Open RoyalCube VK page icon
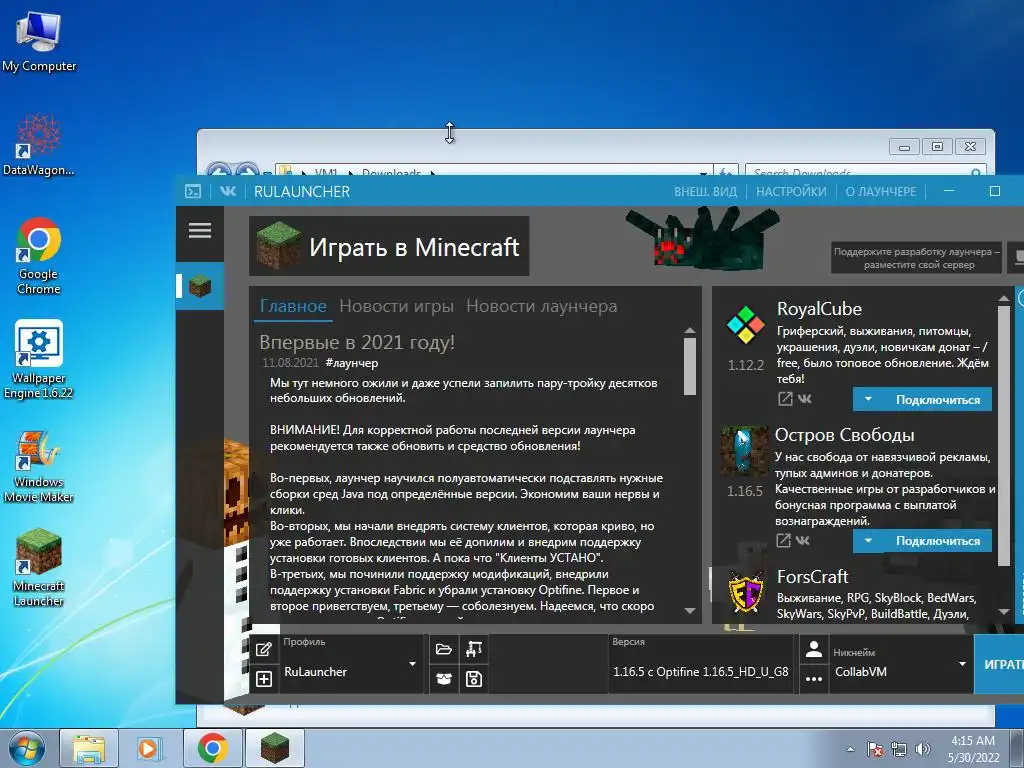 point(805,398)
